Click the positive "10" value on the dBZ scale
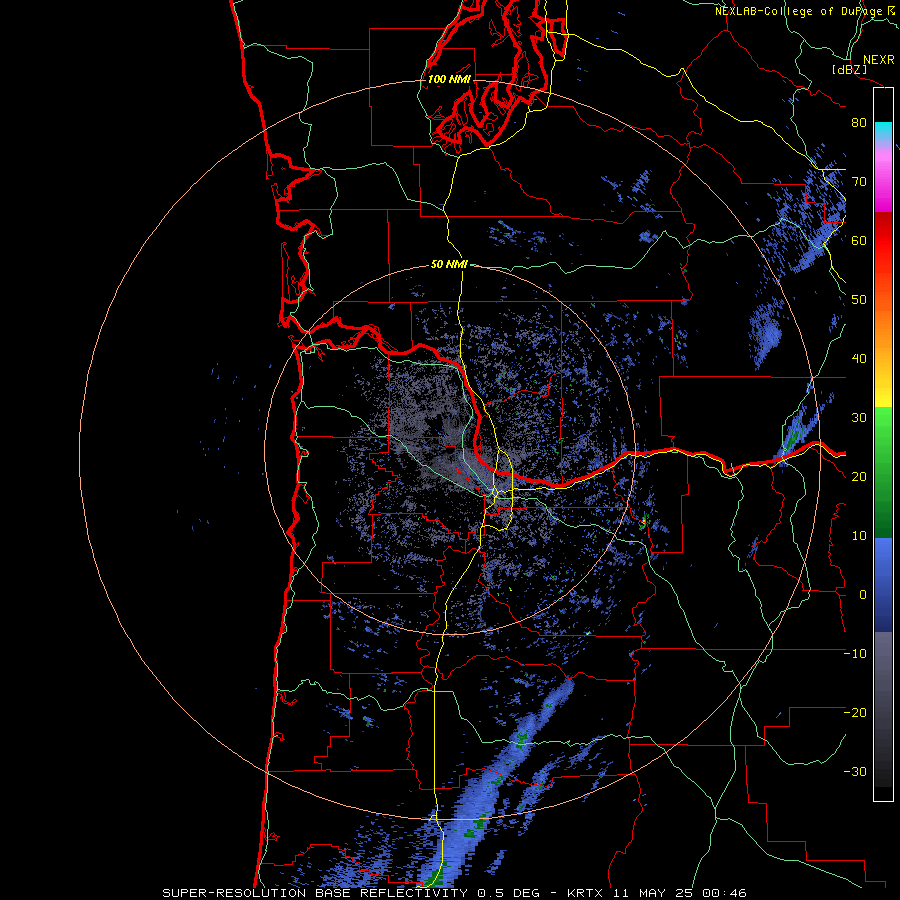 click(x=859, y=536)
